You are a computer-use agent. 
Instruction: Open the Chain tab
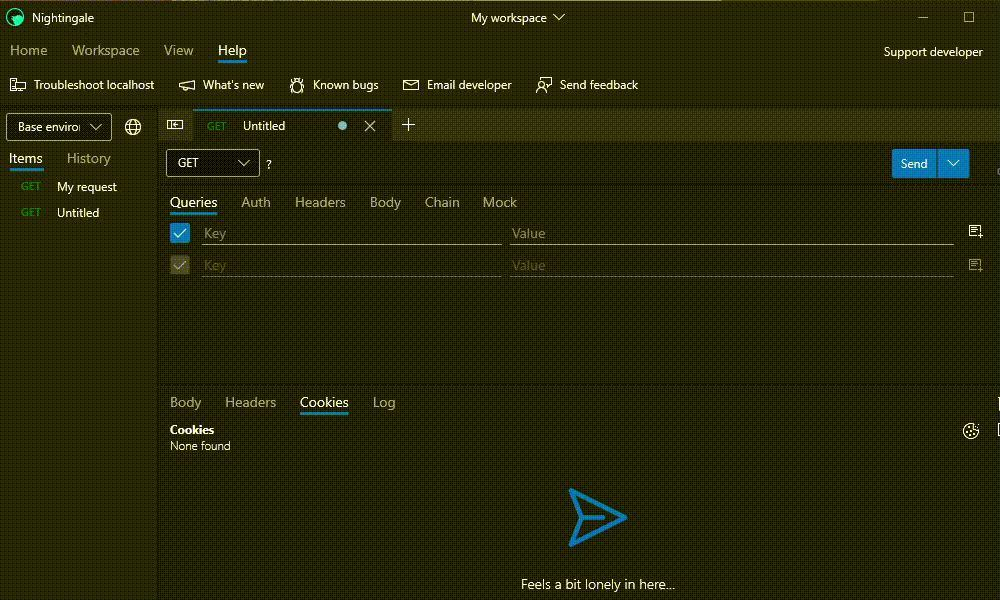442,202
